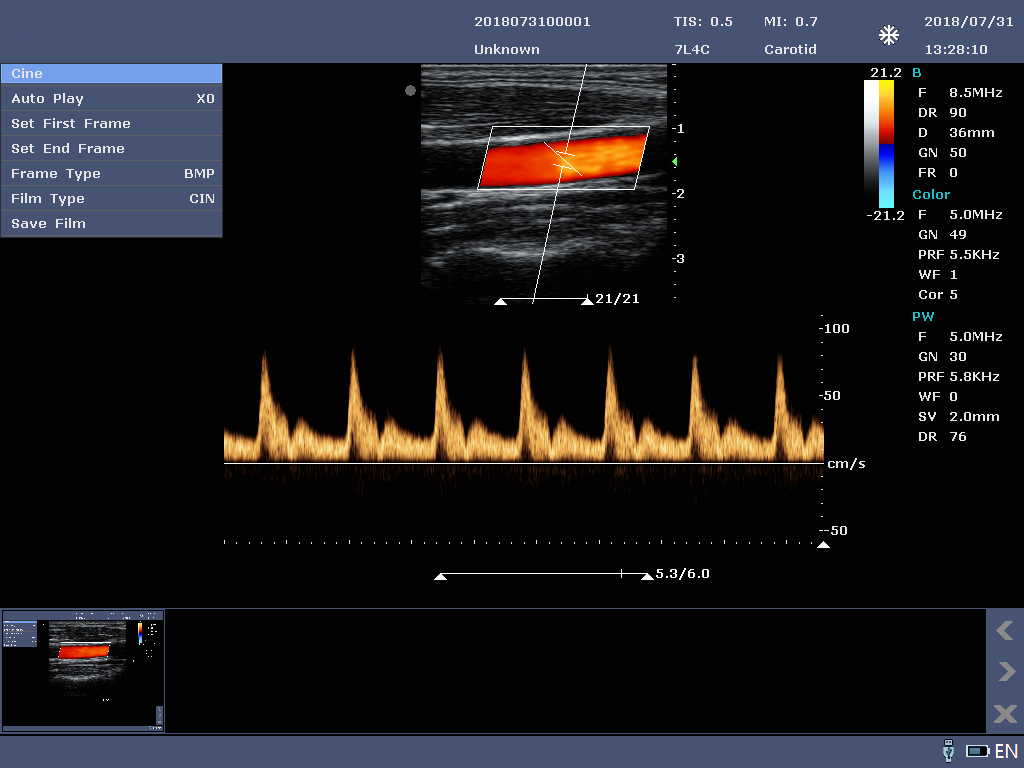This screenshot has width=1024, height=768.
Task: Click the gray dot probe orientation marker
Action: tap(410, 91)
